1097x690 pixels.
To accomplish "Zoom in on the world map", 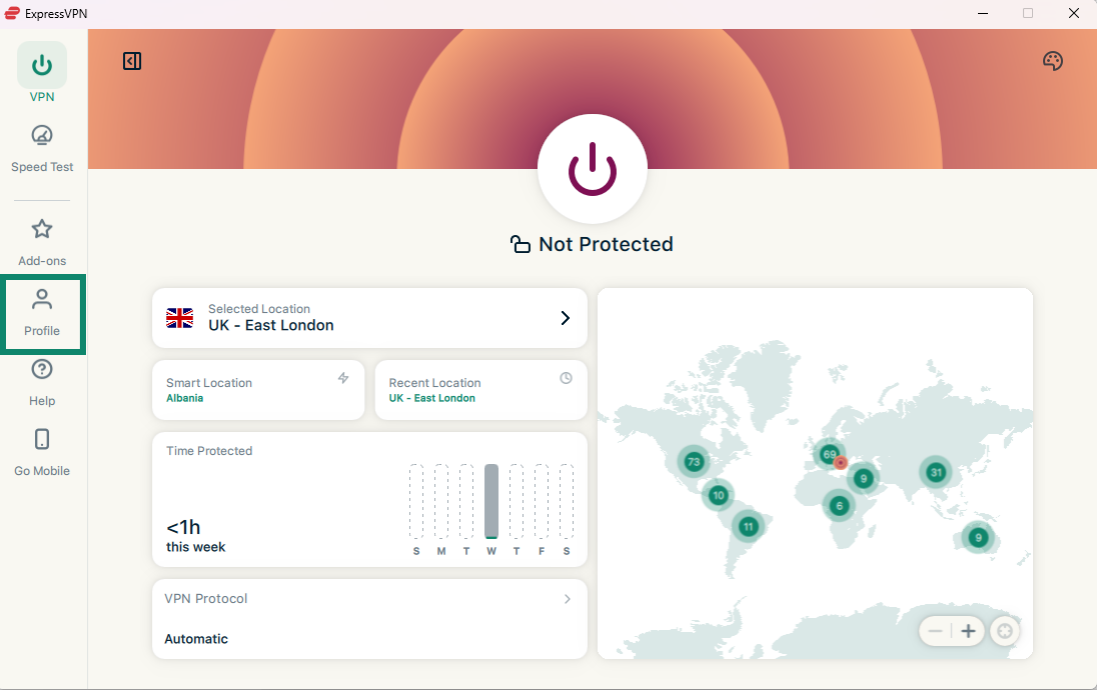I will click(967, 631).
